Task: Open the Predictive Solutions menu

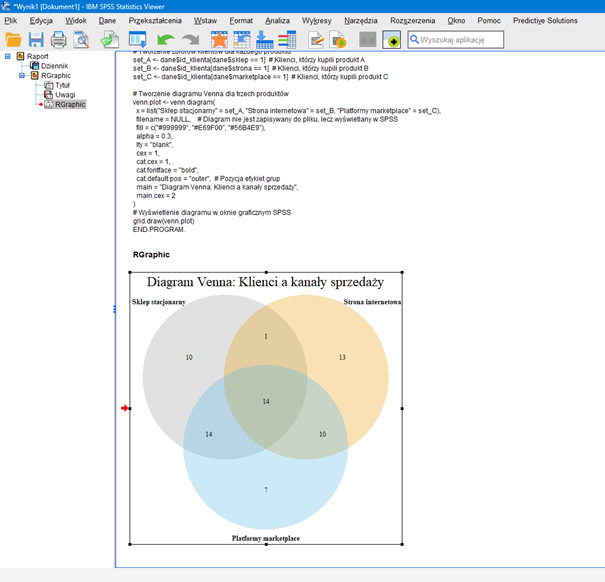Action: [x=545, y=20]
